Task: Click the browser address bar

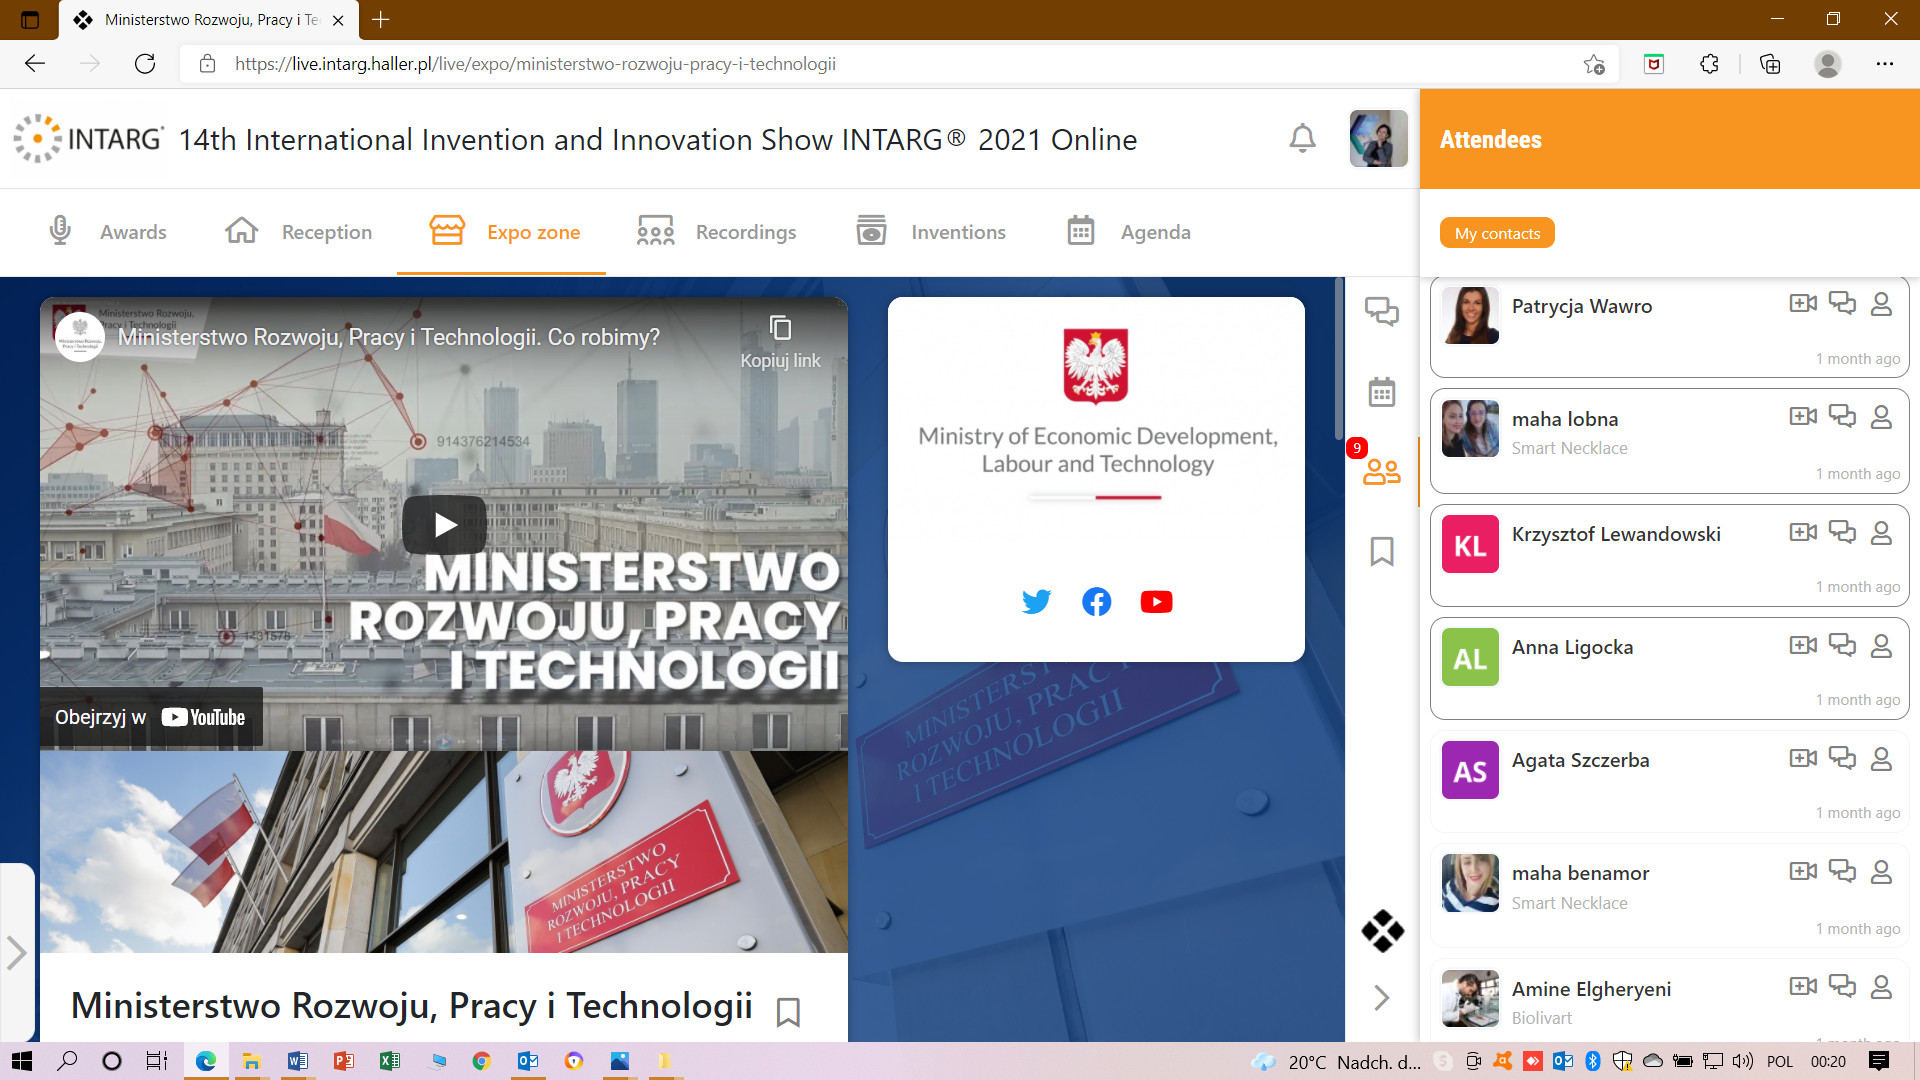Action: 900,64
